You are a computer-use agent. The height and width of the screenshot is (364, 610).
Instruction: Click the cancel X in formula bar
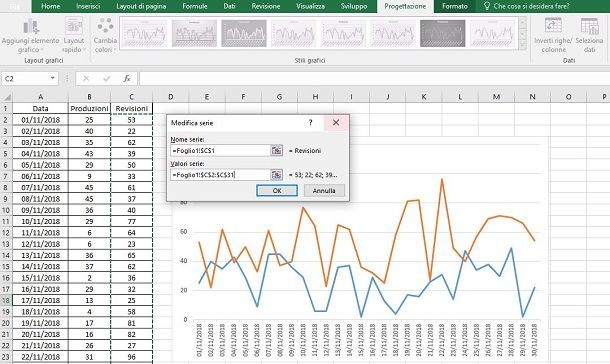point(86,79)
